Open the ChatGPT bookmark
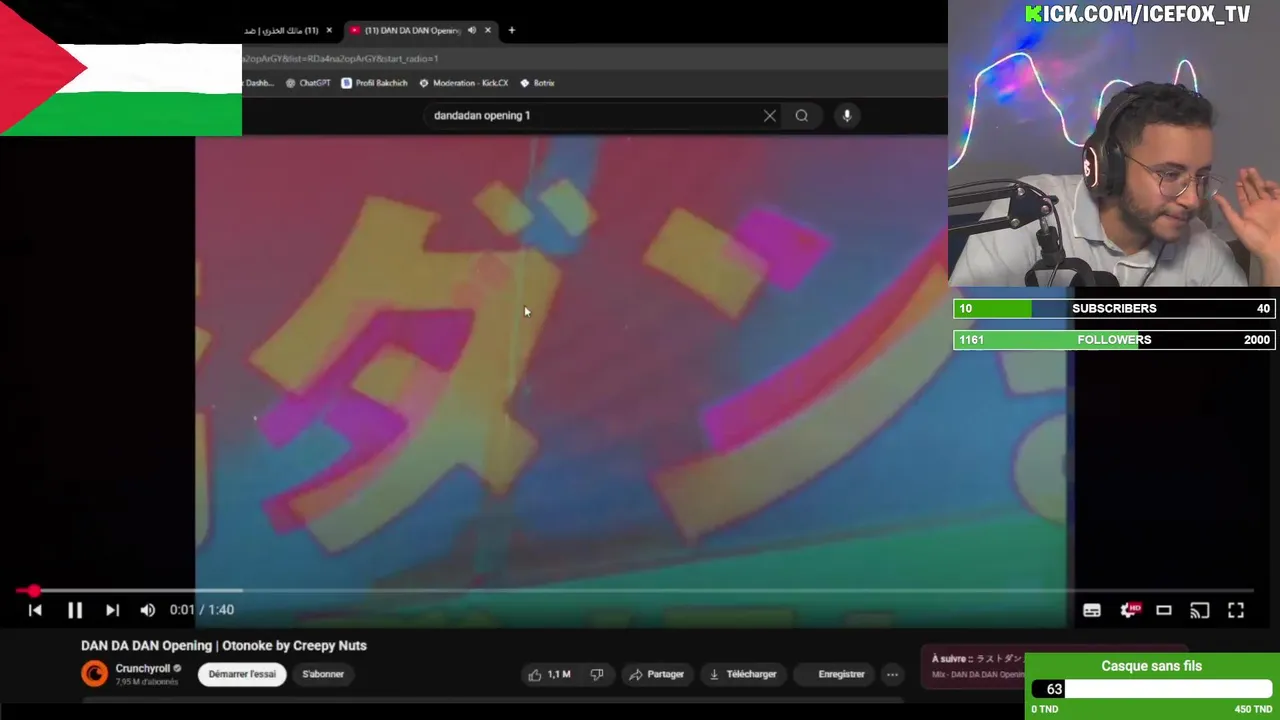This screenshot has width=1280, height=720. (x=308, y=83)
